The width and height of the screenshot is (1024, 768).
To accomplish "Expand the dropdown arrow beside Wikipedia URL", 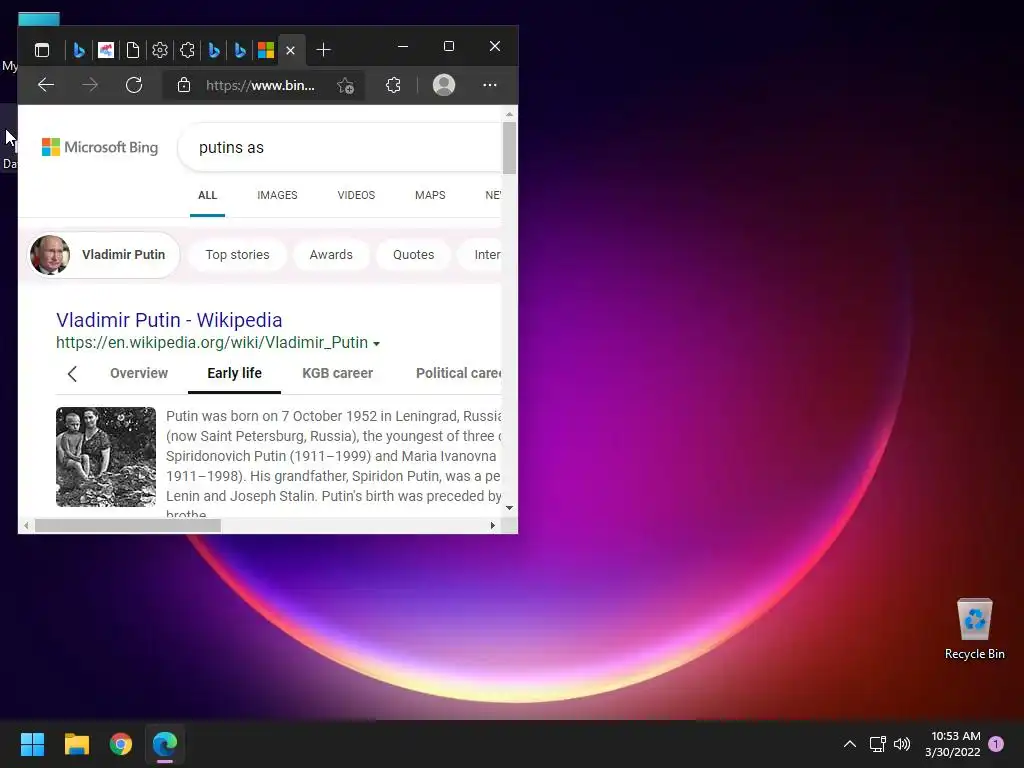I will pos(376,344).
